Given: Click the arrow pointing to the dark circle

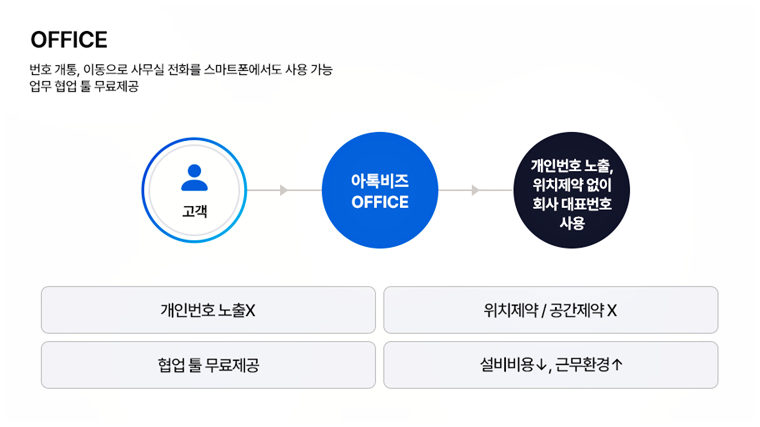Looking at the screenshot, I should (476, 190).
